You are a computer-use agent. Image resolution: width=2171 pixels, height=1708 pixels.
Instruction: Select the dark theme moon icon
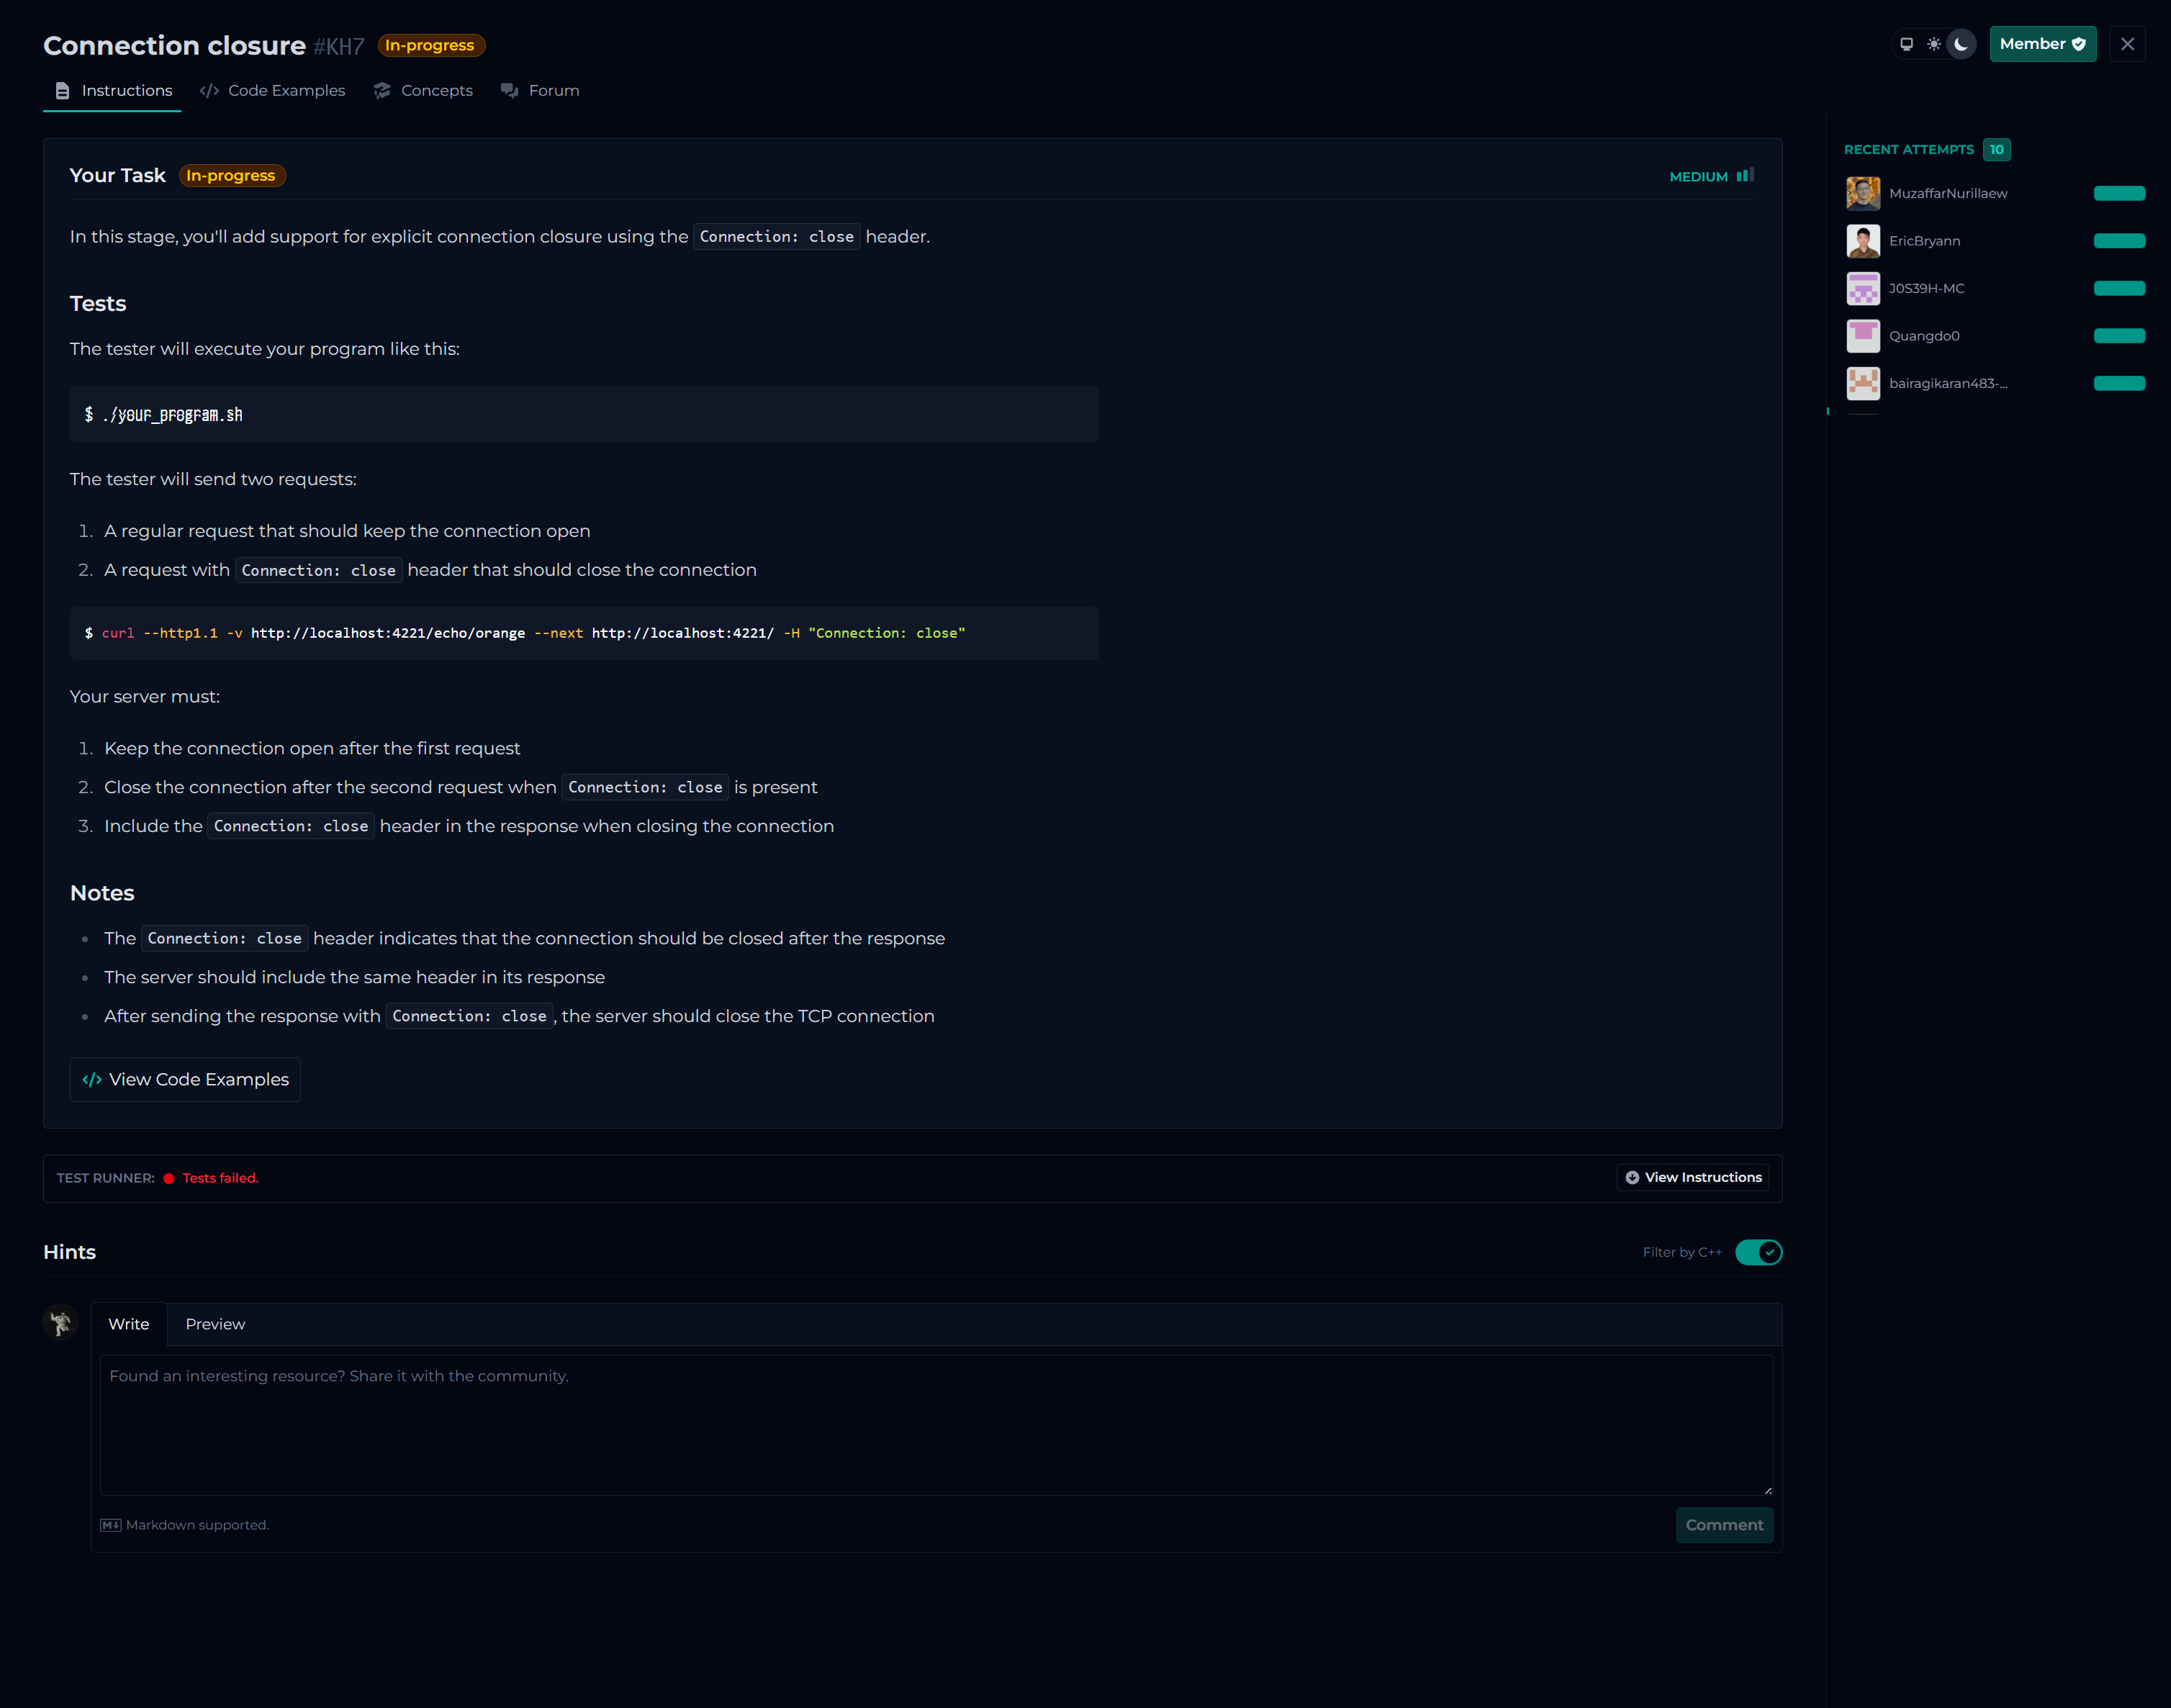coord(1961,44)
